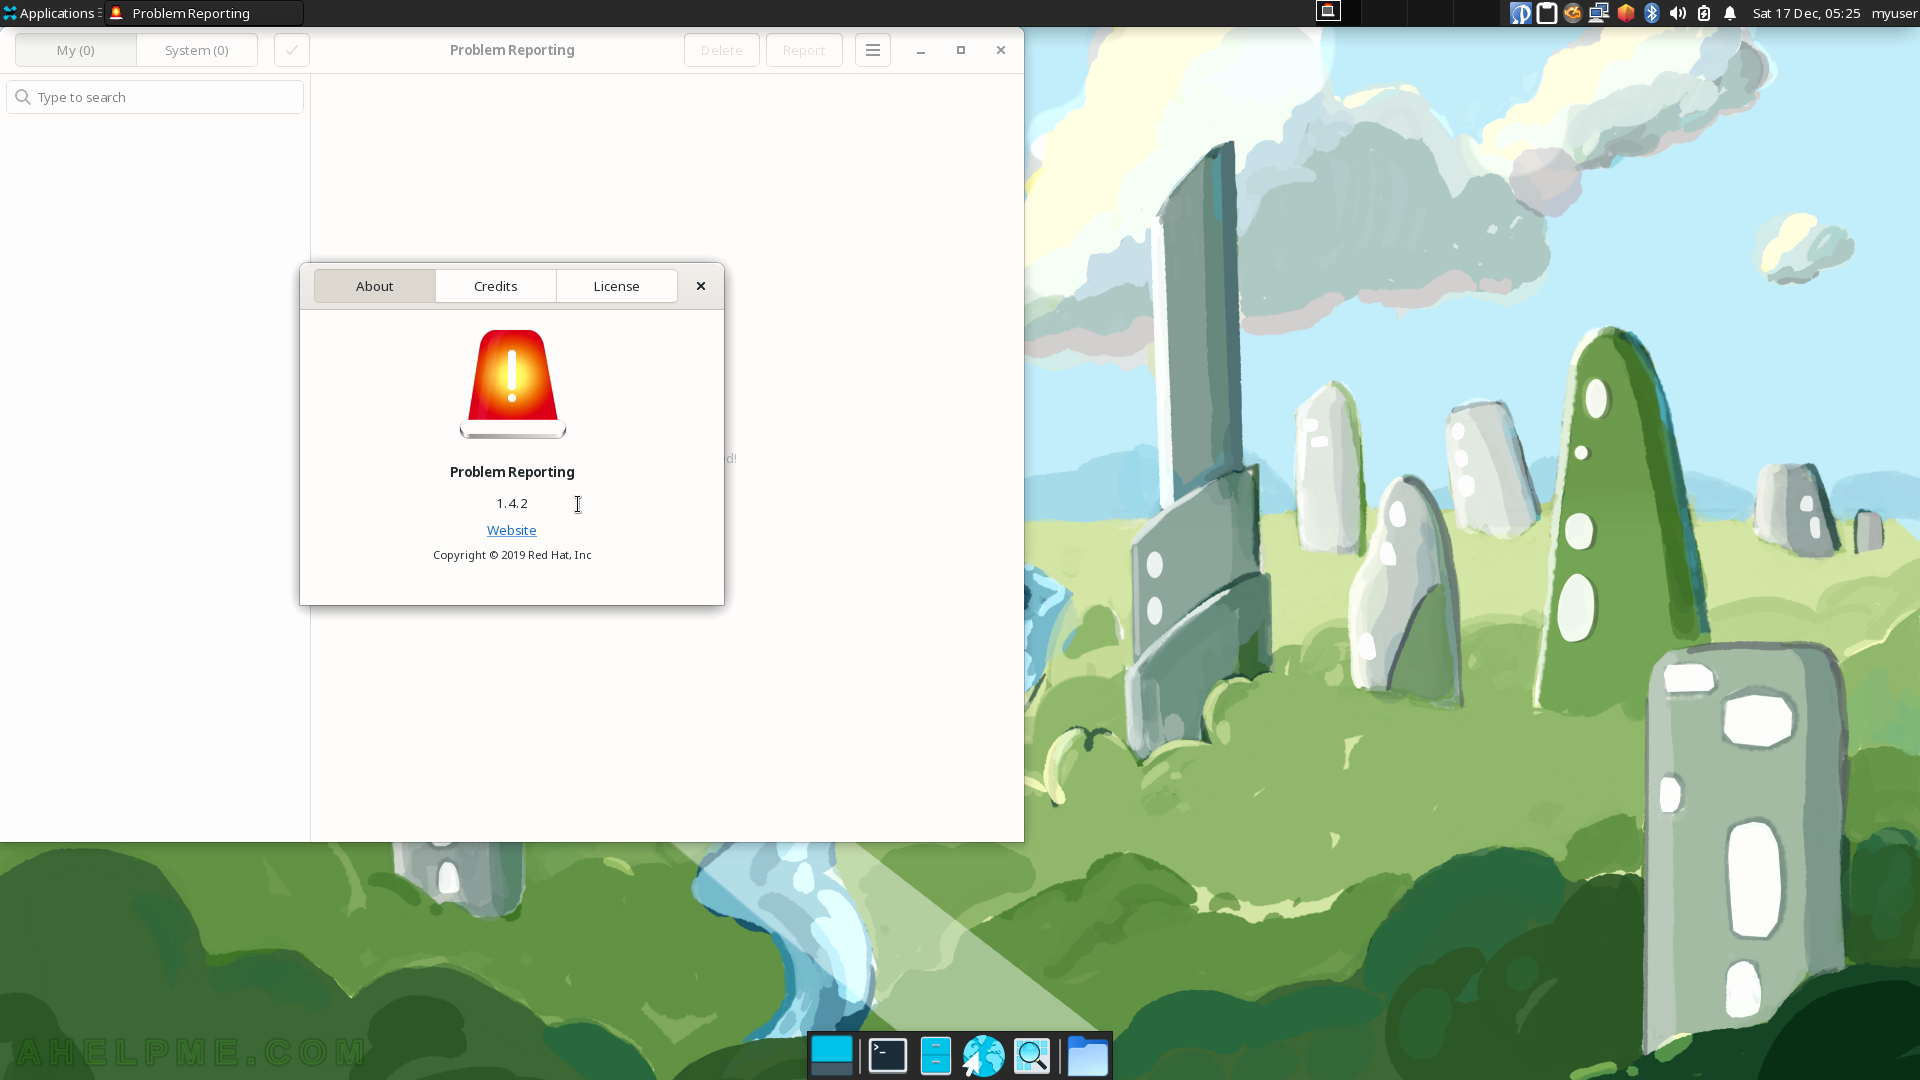Open the application finder magnifier icon

click(x=1032, y=1056)
